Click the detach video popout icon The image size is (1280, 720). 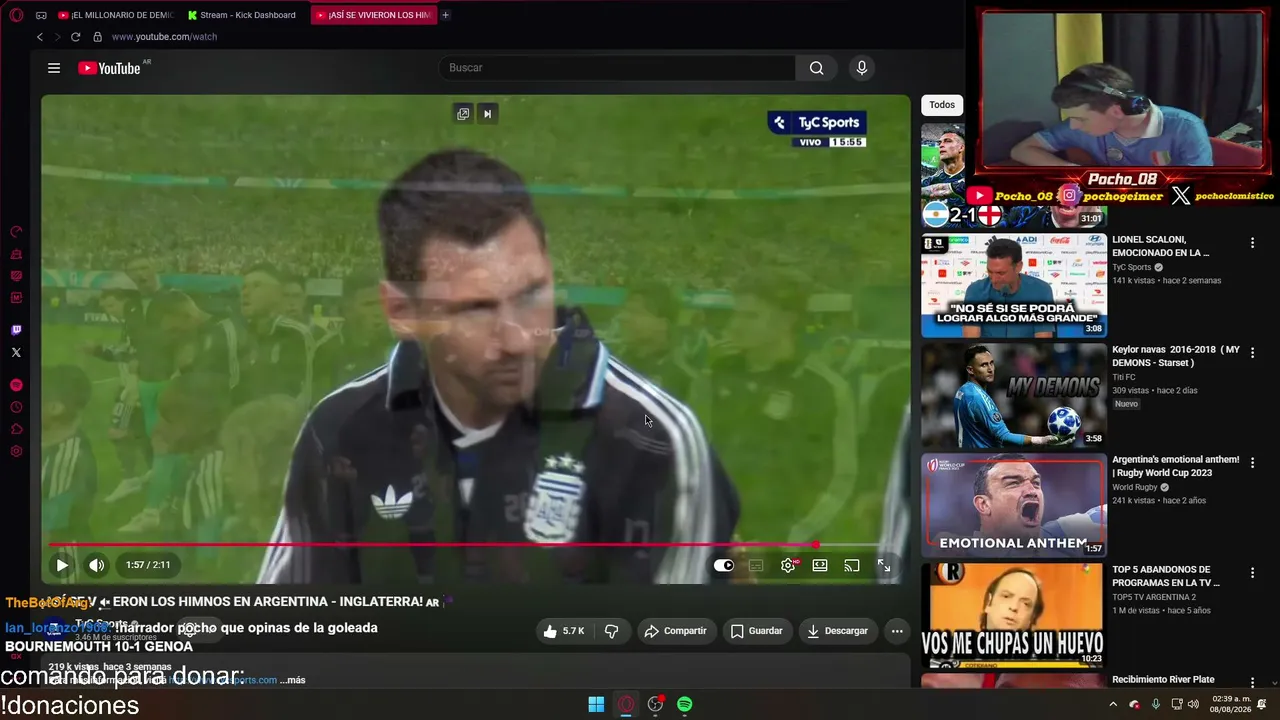463,114
